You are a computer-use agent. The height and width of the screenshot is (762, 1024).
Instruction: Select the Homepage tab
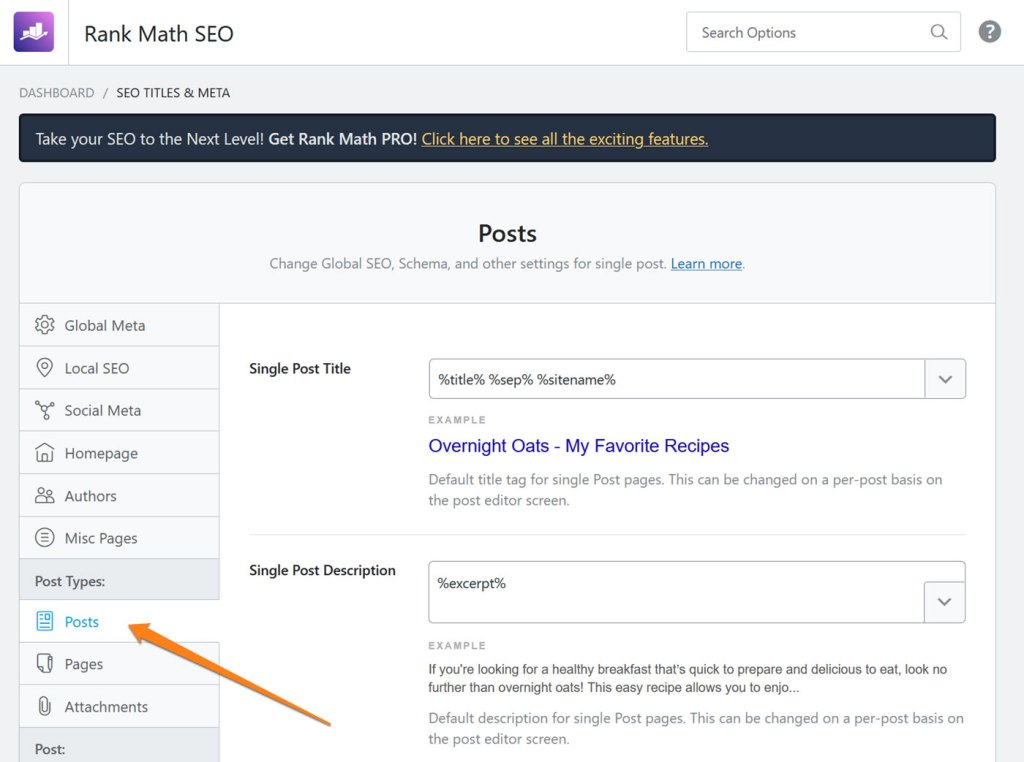pos(120,452)
